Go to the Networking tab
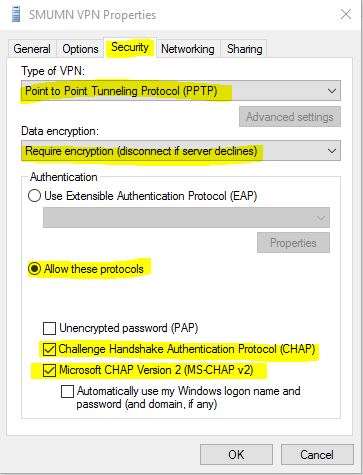Screen dimensions: 363x475 click(x=188, y=49)
